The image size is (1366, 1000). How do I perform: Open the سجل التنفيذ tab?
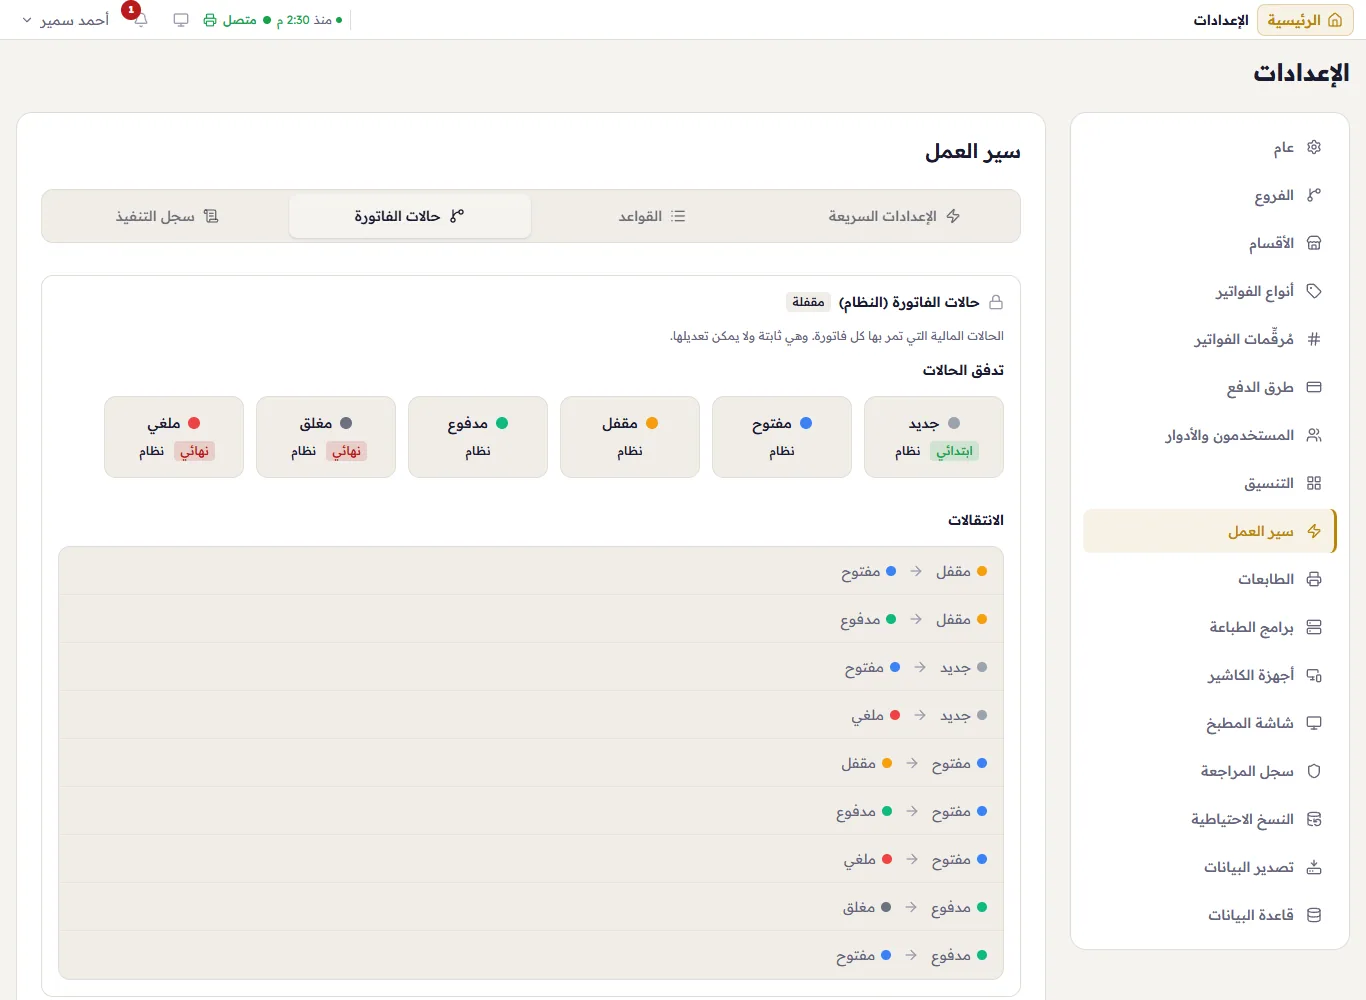[x=167, y=216]
